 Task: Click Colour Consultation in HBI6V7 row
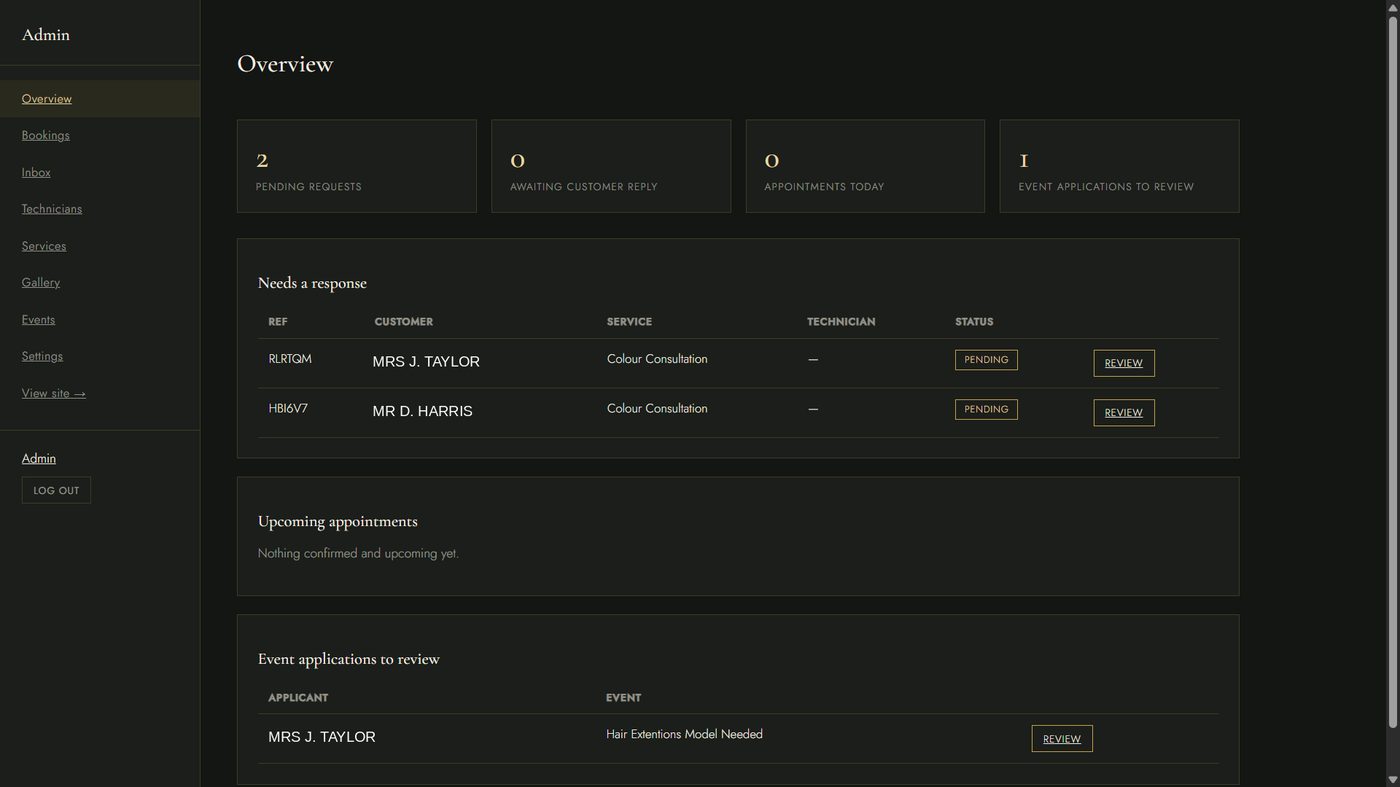pyautogui.click(x=657, y=409)
